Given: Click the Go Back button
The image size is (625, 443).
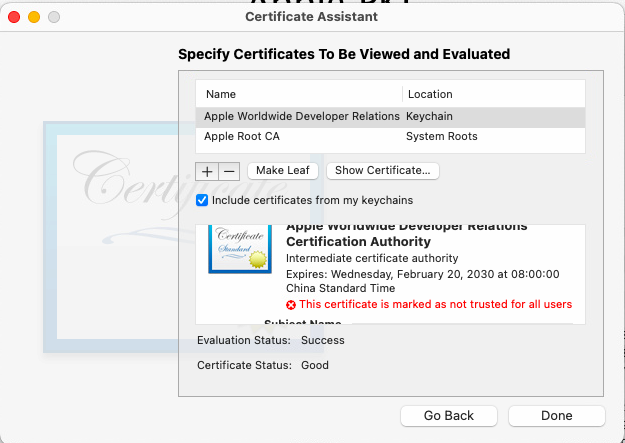Looking at the screenshot, I should [x=448, y=415].
